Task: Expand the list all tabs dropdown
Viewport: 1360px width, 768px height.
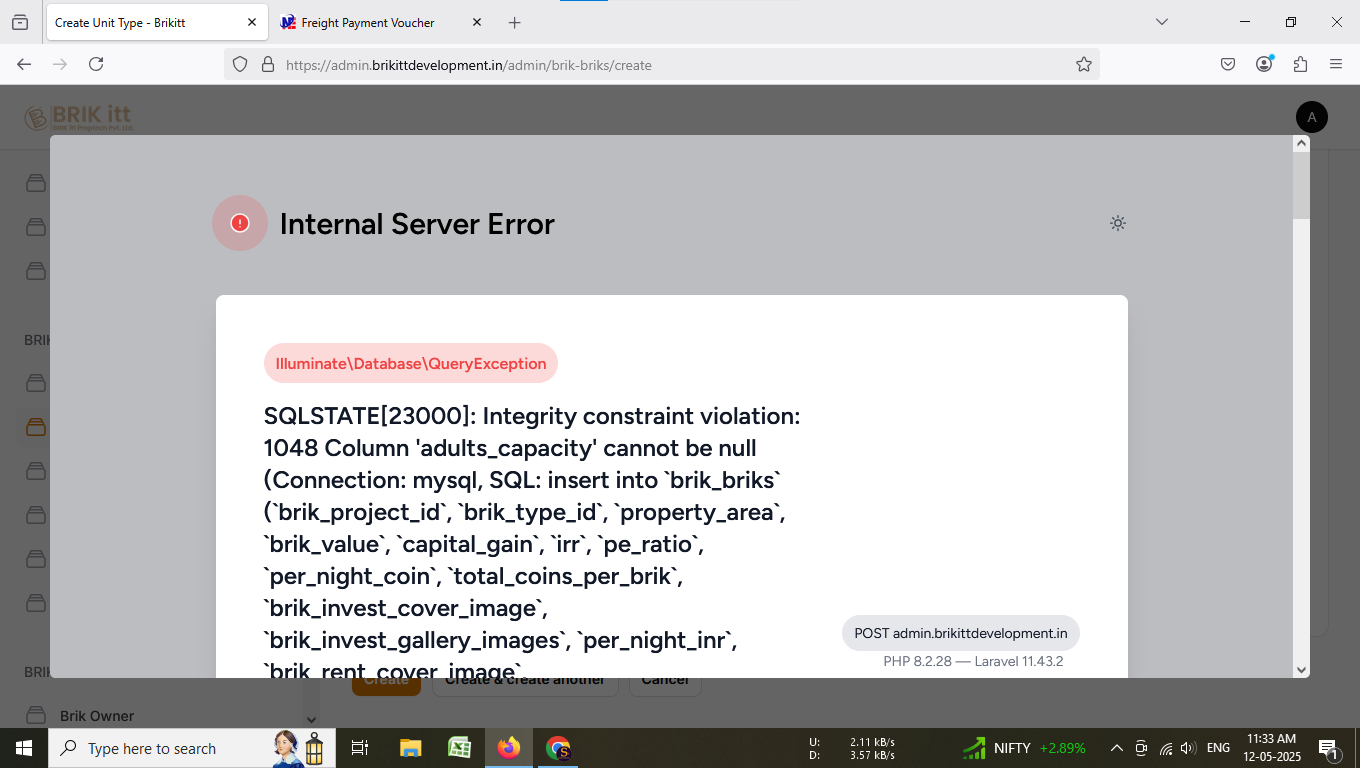Action: (1161, 22)
